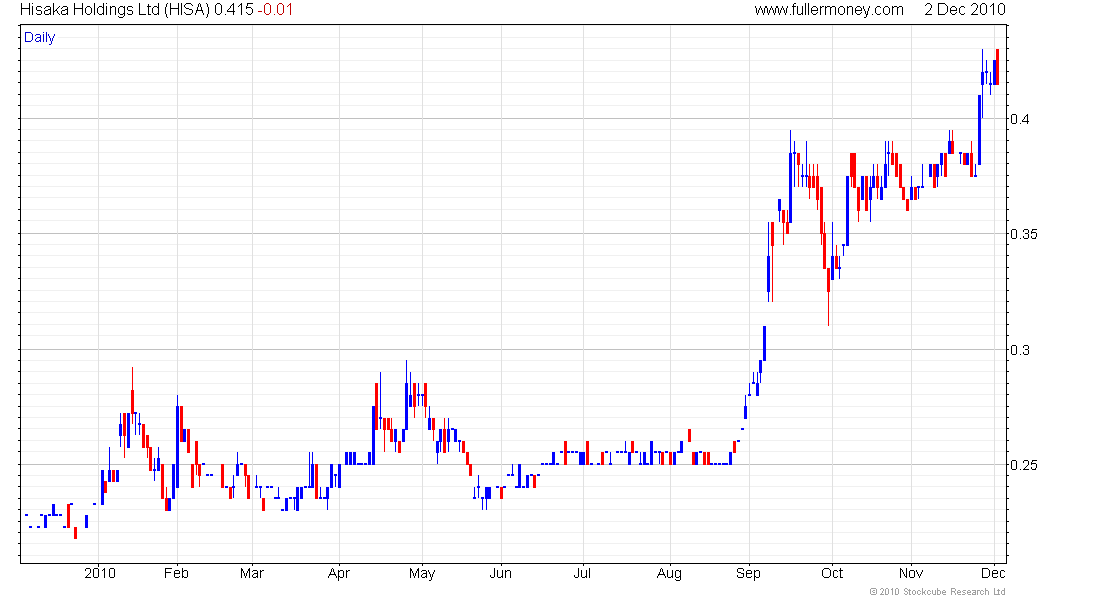Click the 0.3 price axis label

[x=1020, y=349]
